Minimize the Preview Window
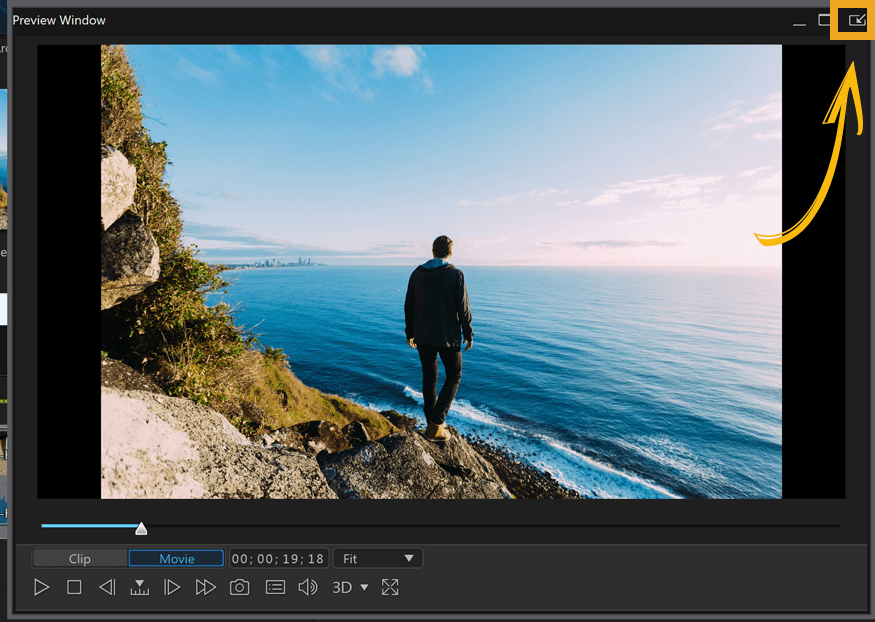Viewport: 875px width, 622px height. 799,24
